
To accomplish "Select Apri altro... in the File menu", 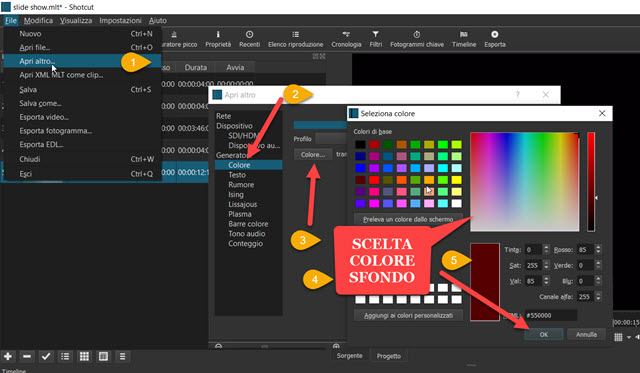I will pos(83,61).
